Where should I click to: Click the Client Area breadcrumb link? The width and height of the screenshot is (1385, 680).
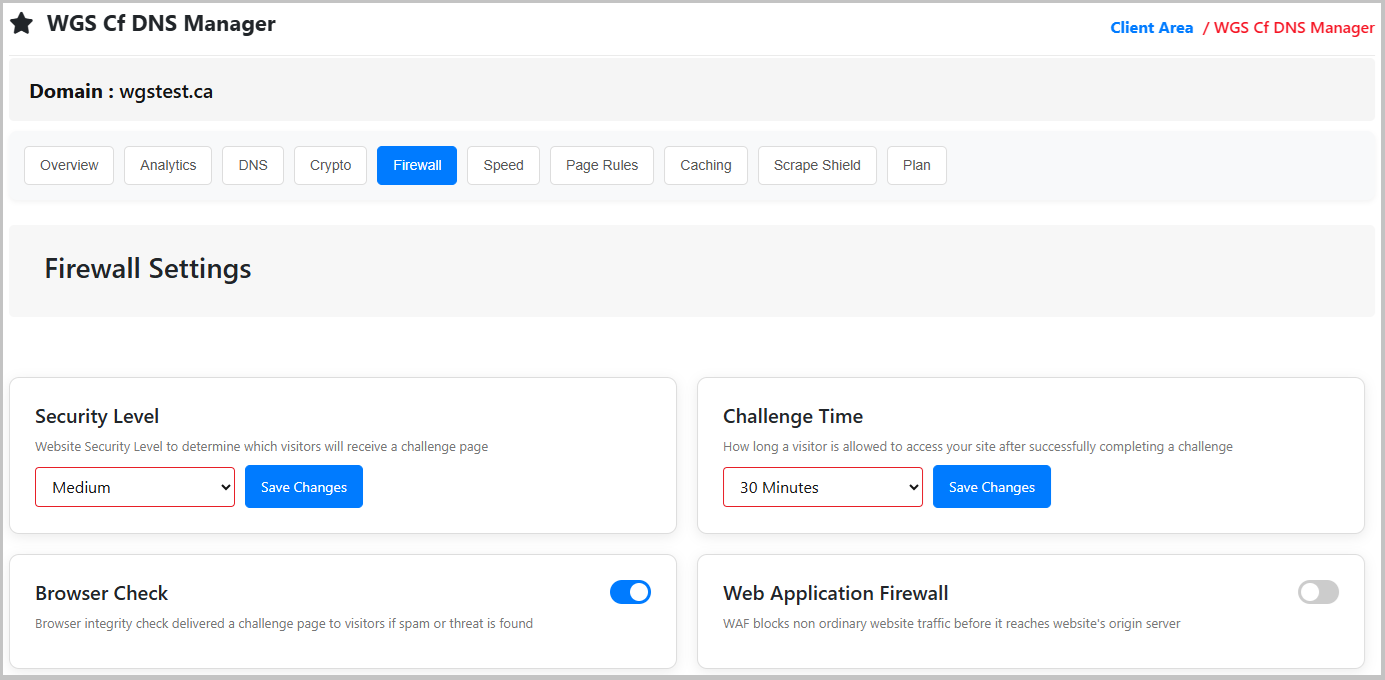1151,28
